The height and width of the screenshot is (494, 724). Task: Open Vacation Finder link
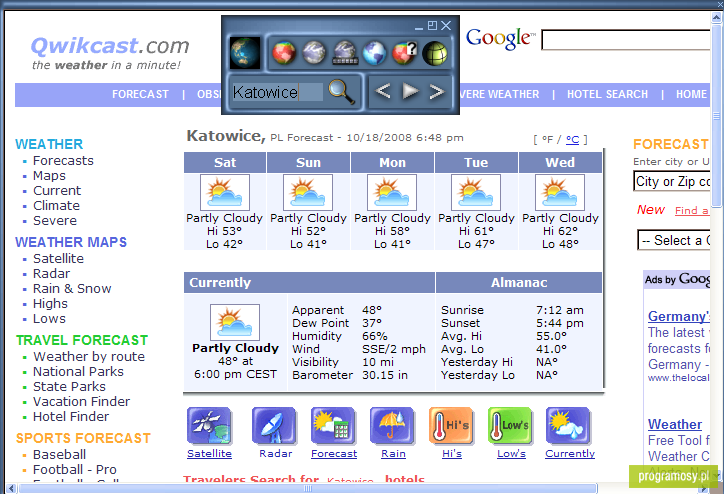pyautogui.click(x=82, y=402)
